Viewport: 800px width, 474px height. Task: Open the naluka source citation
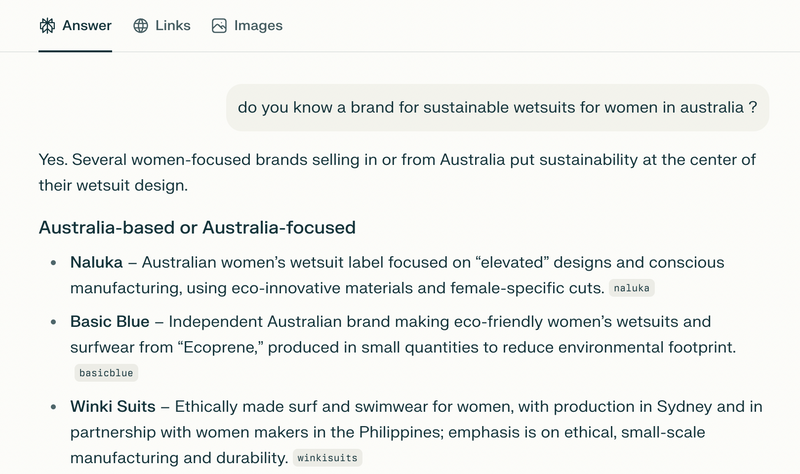click(632, 288)
